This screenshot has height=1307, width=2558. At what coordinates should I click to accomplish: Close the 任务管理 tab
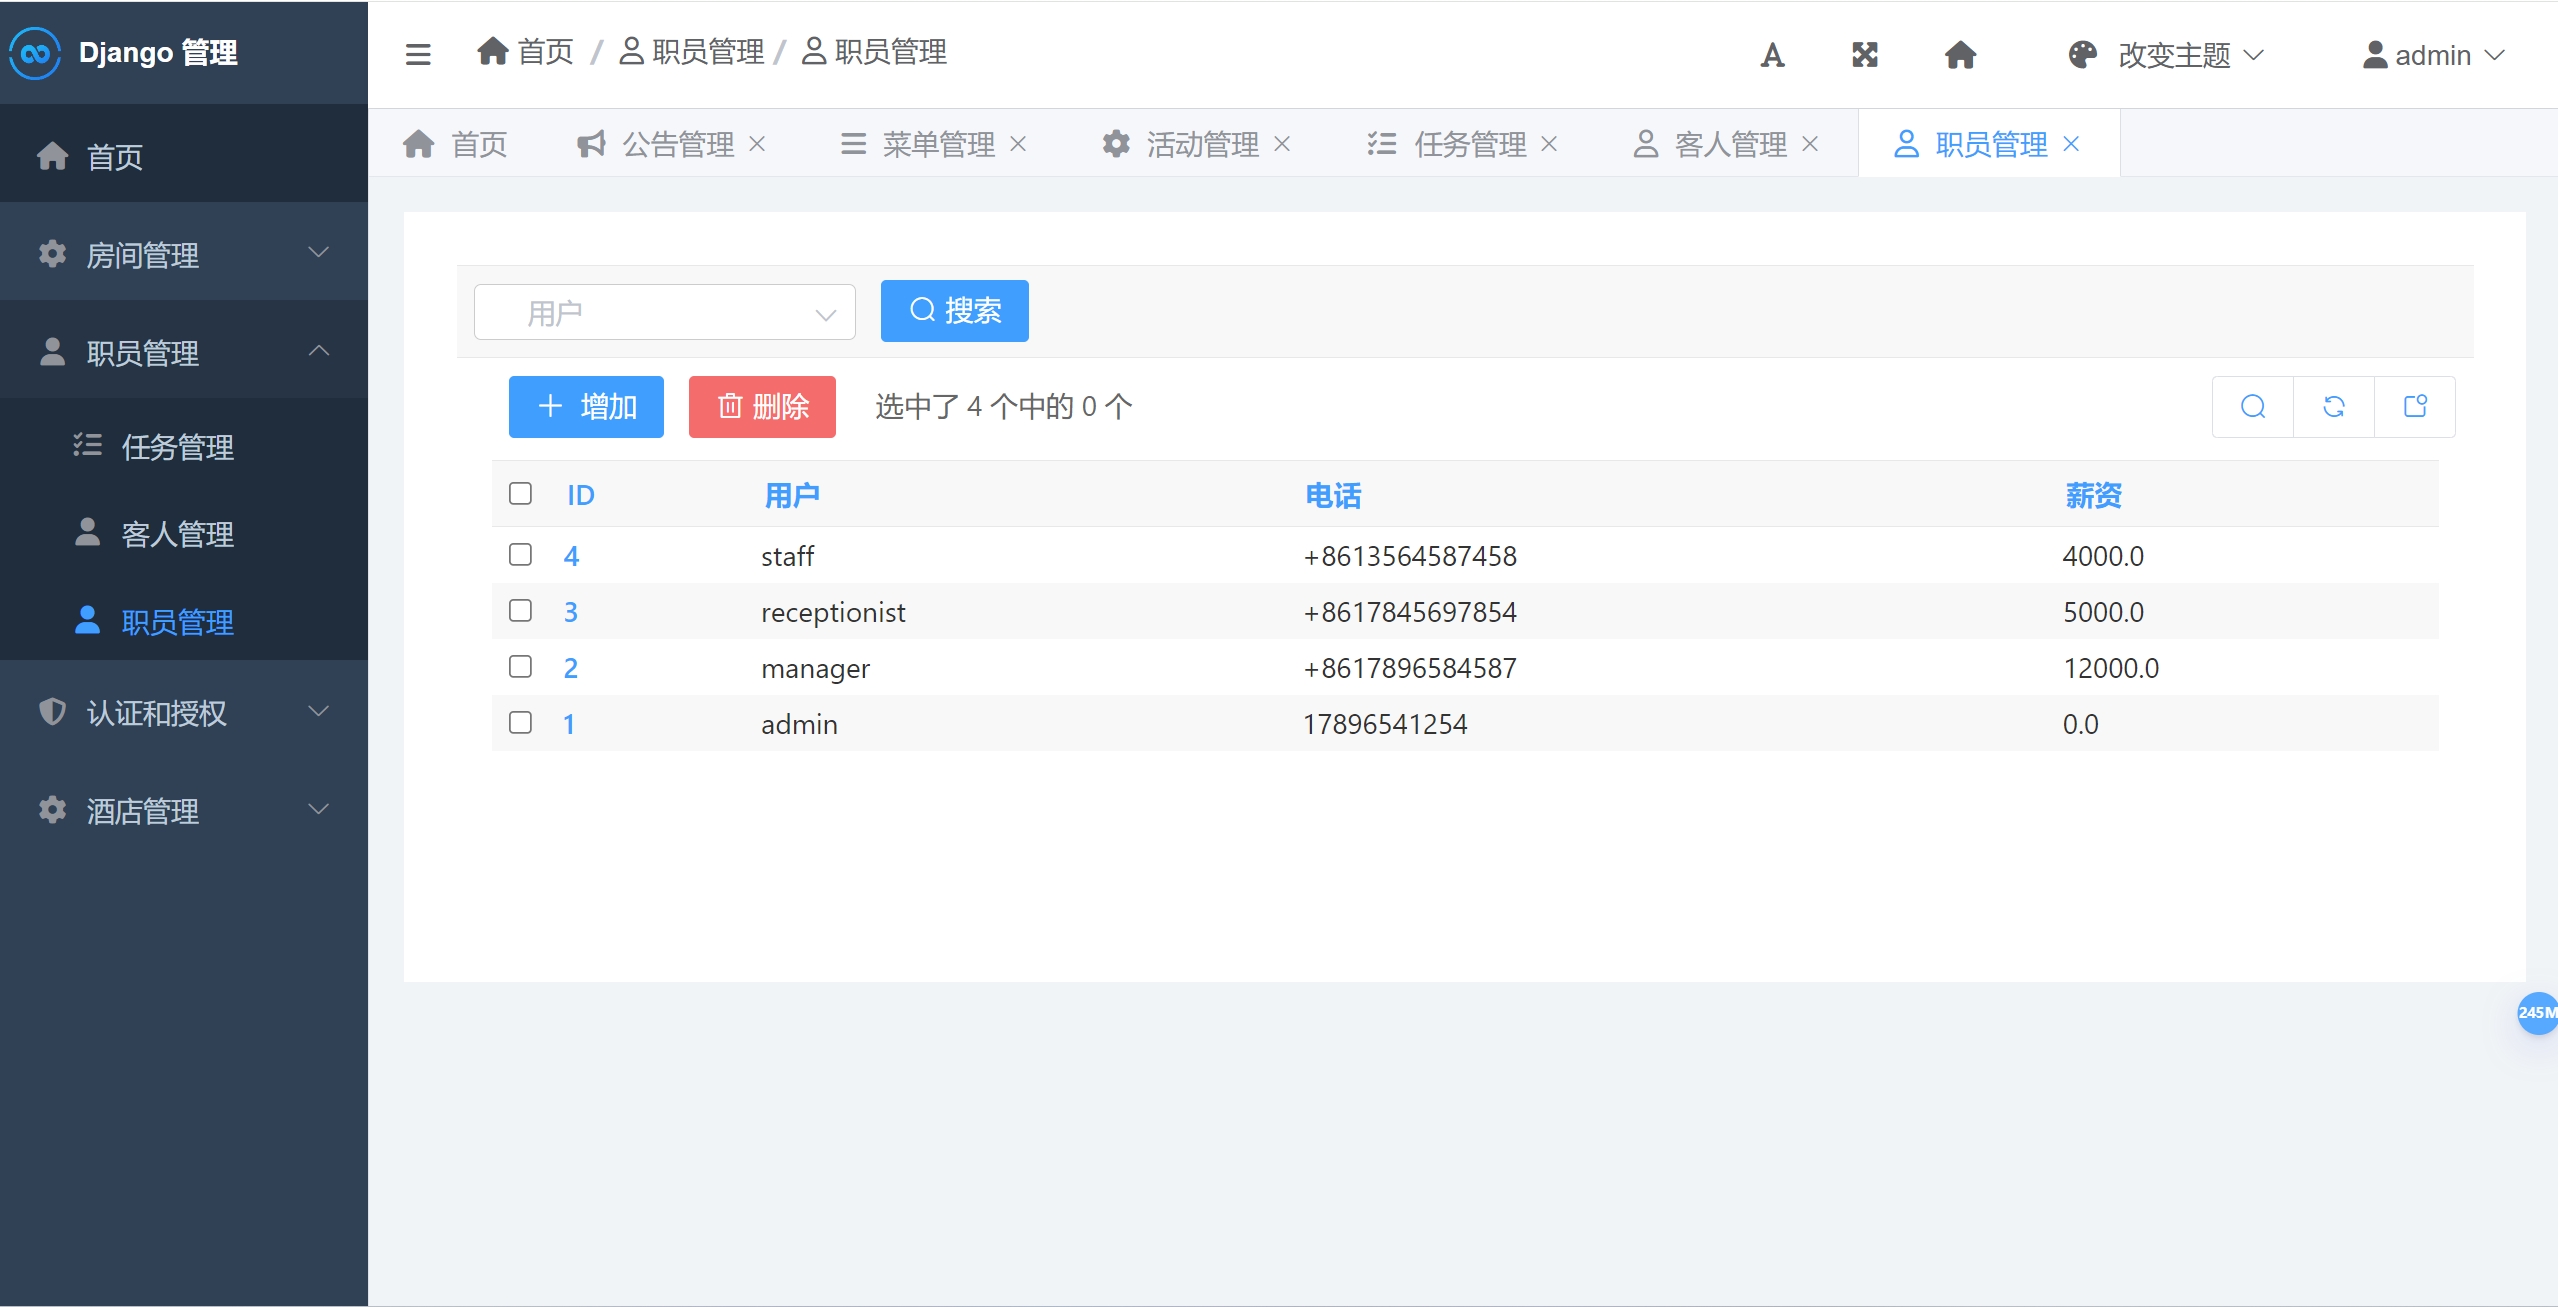[1549, 144]
